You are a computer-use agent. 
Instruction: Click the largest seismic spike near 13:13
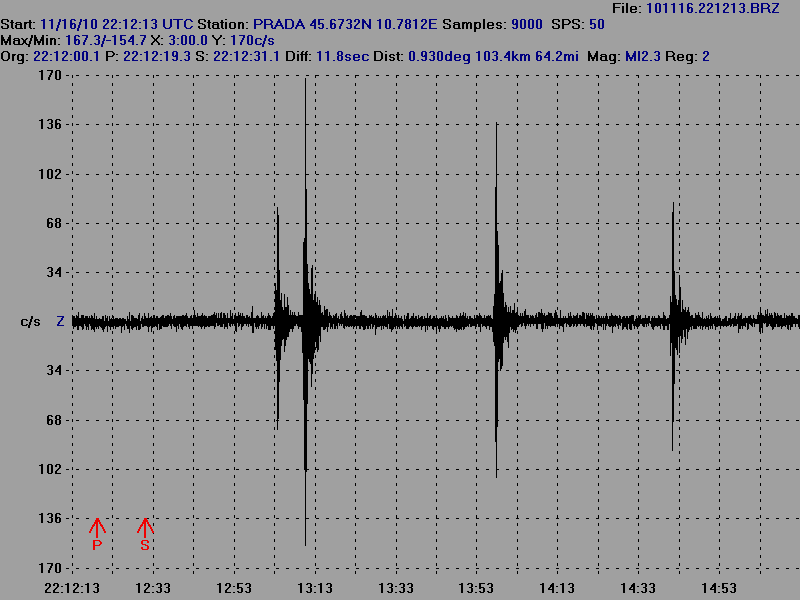point(306,311)
